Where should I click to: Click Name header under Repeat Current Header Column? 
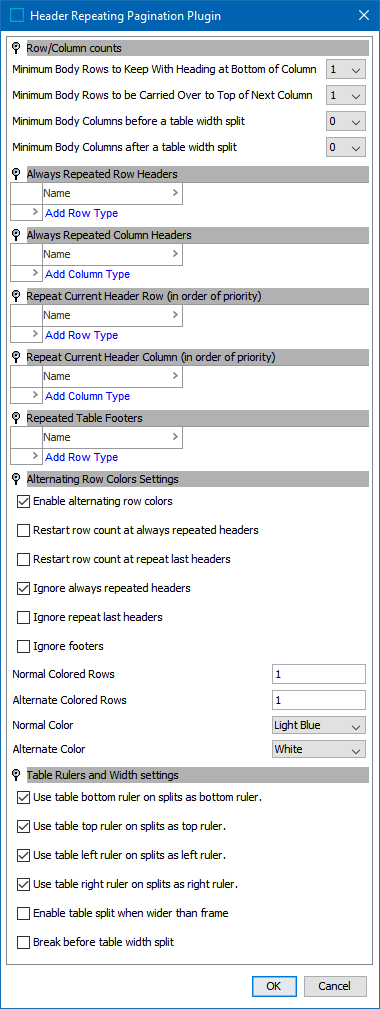tap(112, 376)
